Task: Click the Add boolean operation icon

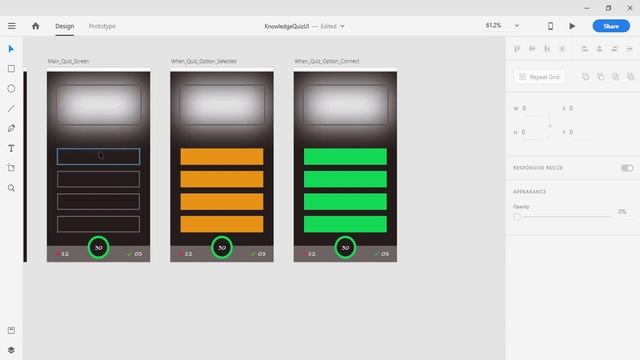Action: (585, 77)
